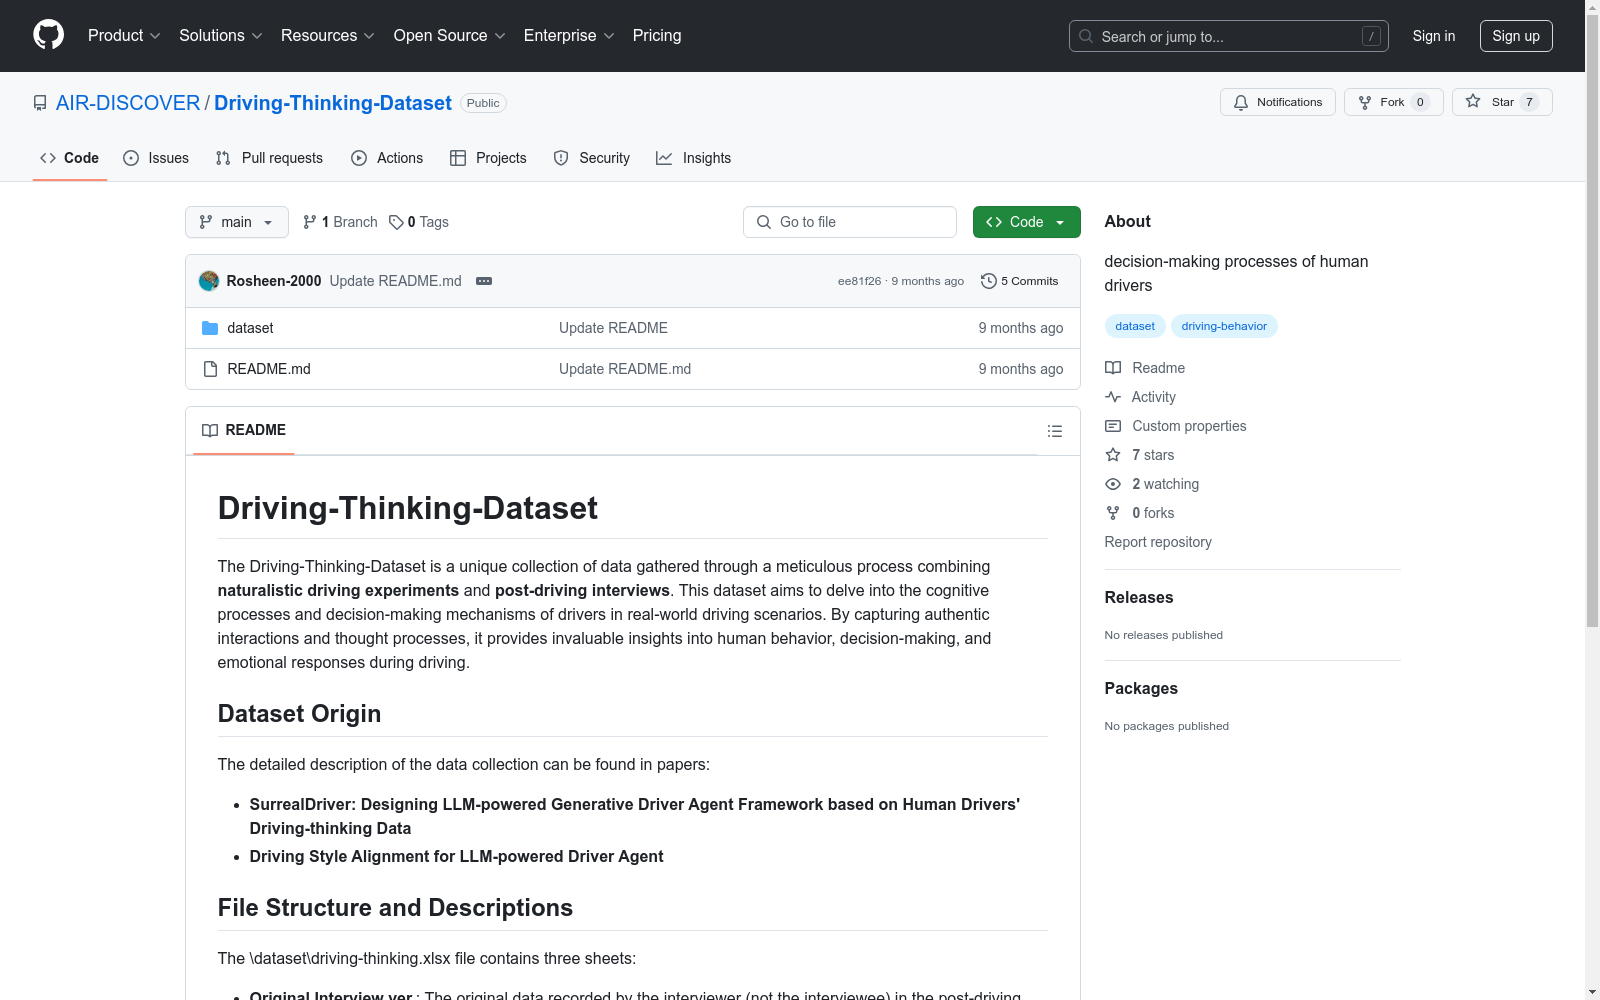
Task: Switch to the Actions tab
Action: coord(387,158)
